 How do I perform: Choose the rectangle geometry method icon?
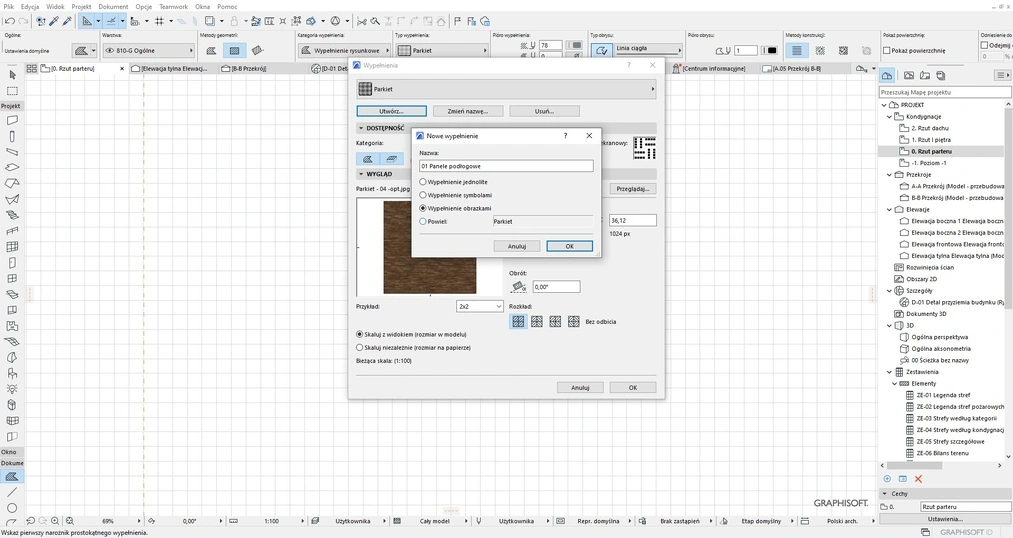click(x=235, y=50)
